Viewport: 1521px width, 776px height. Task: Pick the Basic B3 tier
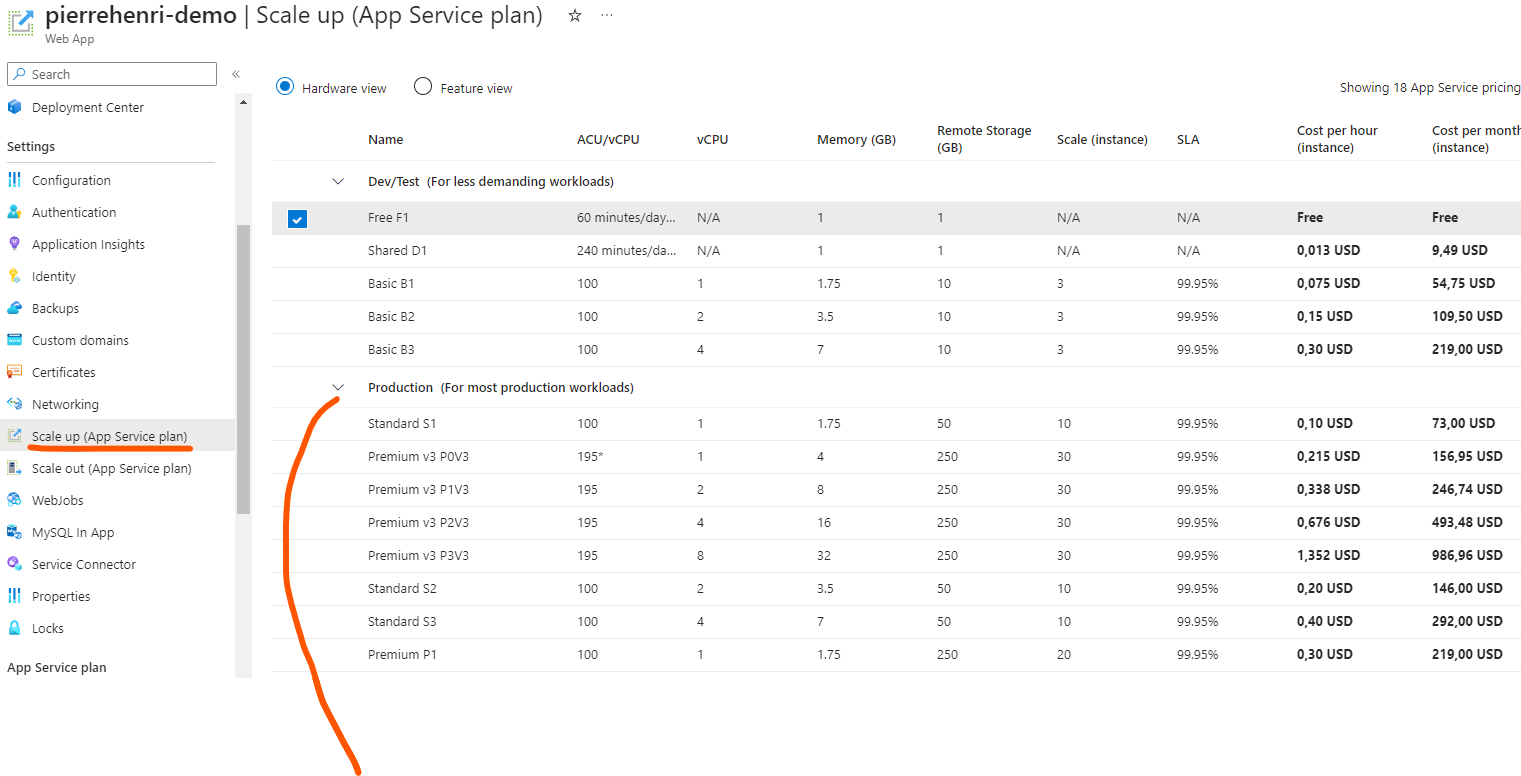pos(896,350)
